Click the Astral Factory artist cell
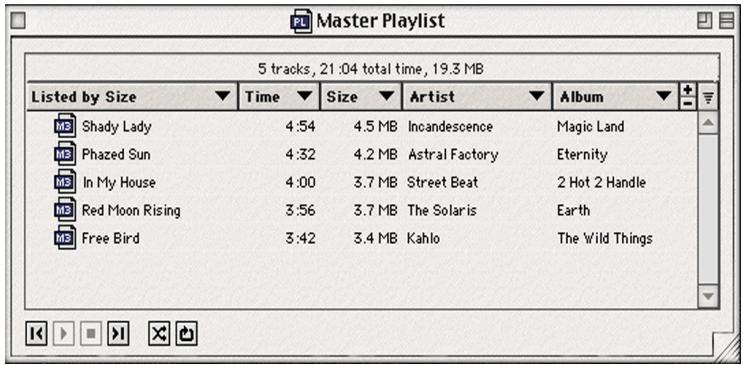 [x=453, y=155]
